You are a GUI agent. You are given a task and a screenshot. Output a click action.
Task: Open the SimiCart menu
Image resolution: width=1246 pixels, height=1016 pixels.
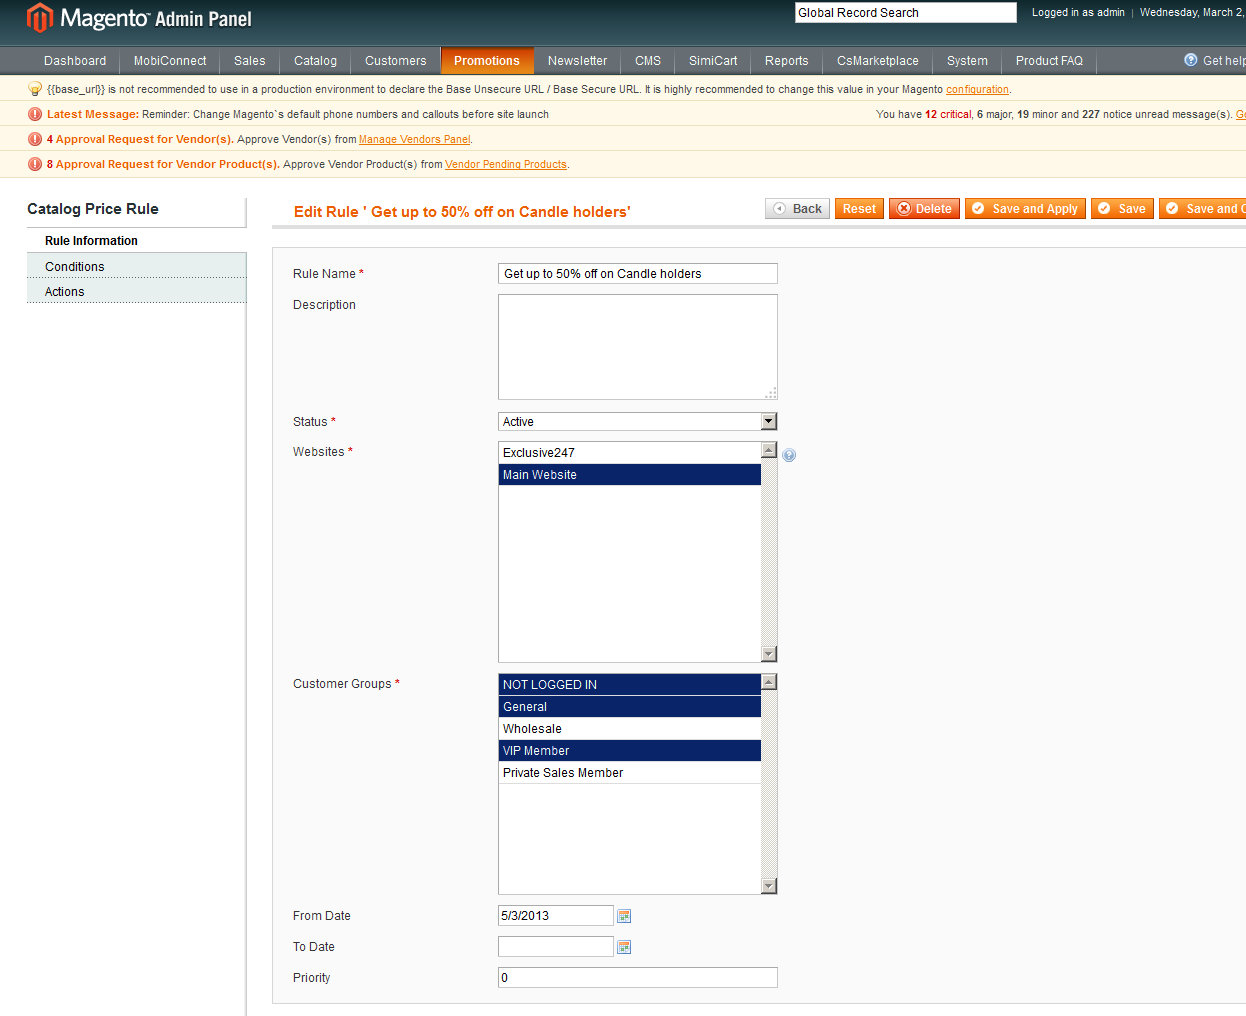point(713,61)
